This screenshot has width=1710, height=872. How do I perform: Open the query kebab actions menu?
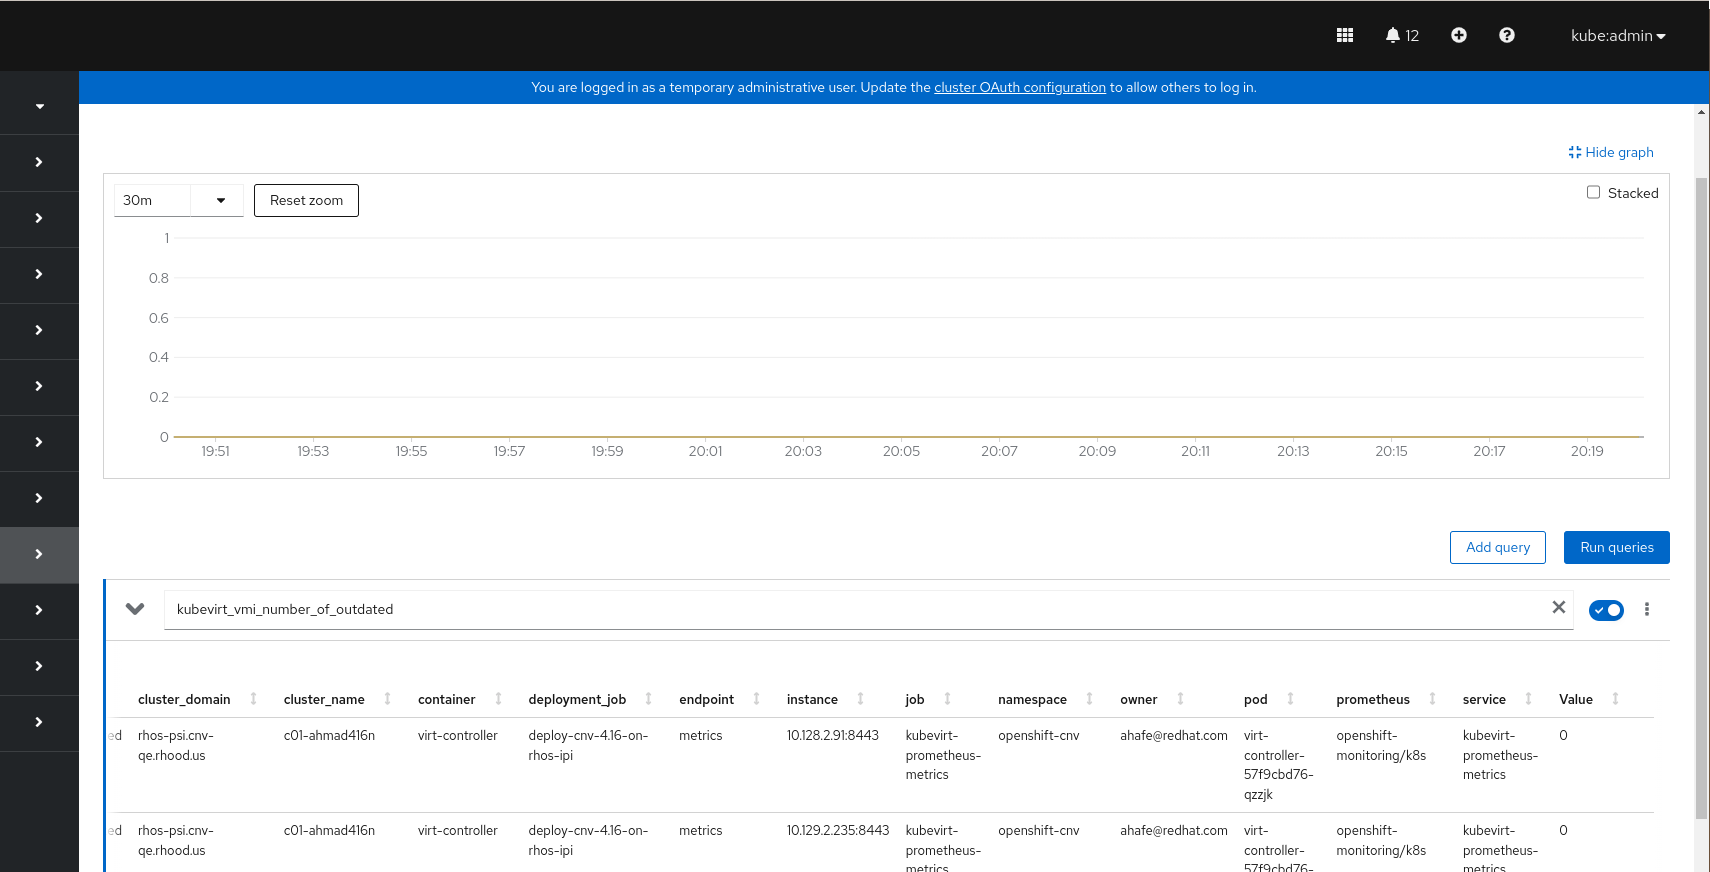click(x=1646, y=609)
